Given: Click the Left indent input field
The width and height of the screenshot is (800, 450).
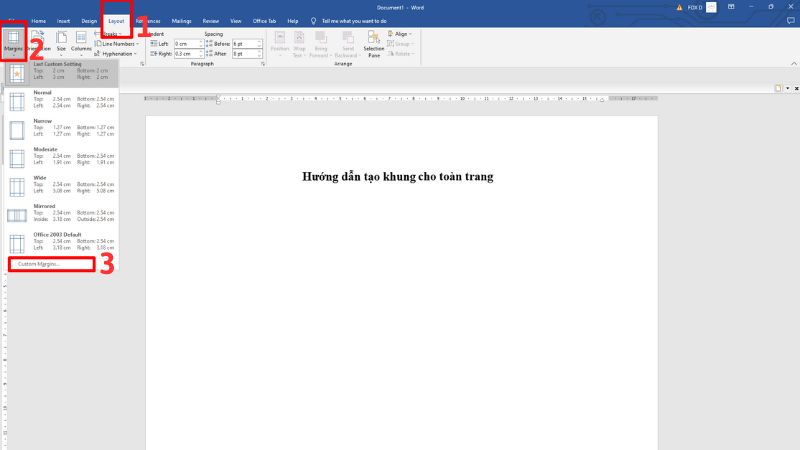Looking at the screenshot, I should point(188,44).
